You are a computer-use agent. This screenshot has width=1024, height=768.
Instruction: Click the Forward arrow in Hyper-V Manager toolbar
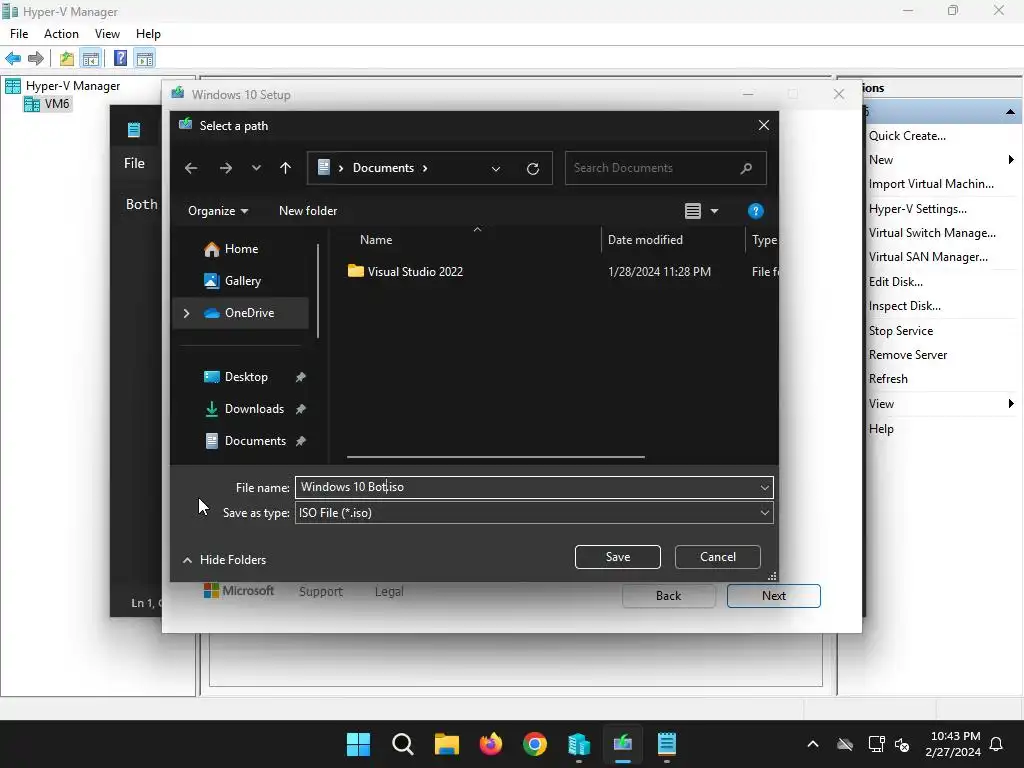(36, 59)
